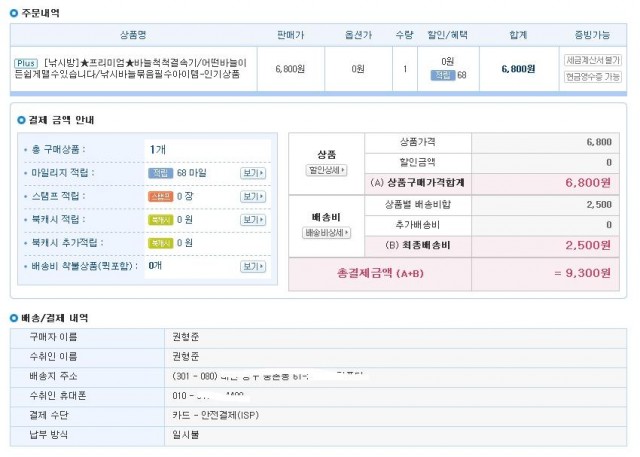Click the 일시불 payment value

[185, 435]
